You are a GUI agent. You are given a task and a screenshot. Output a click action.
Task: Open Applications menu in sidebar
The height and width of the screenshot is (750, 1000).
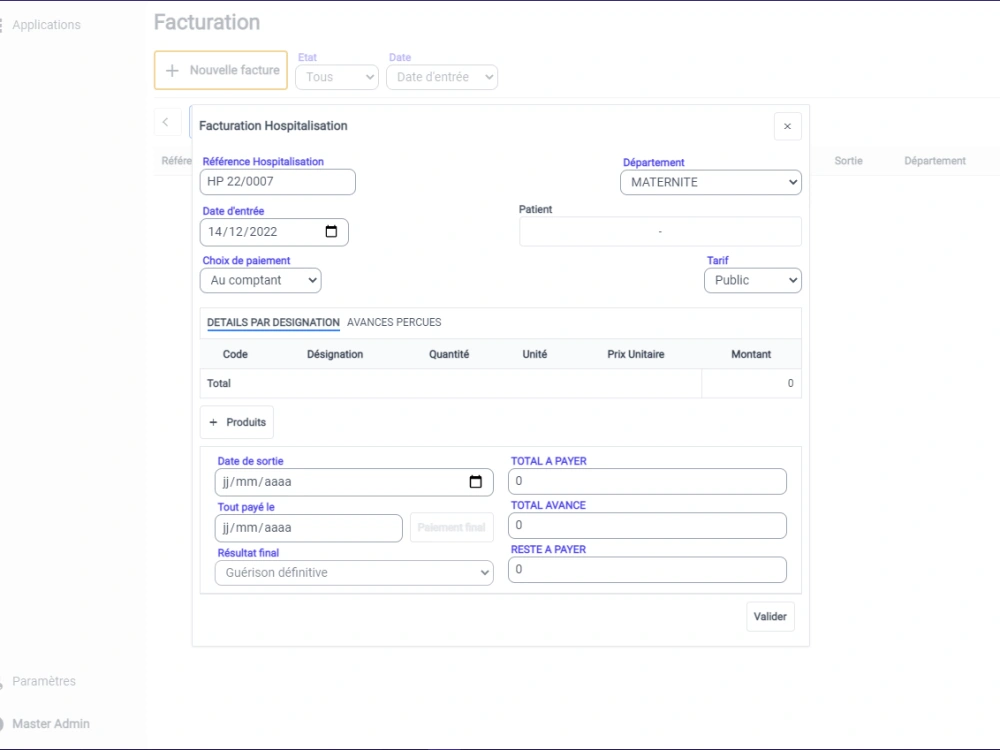click(46, 25)
